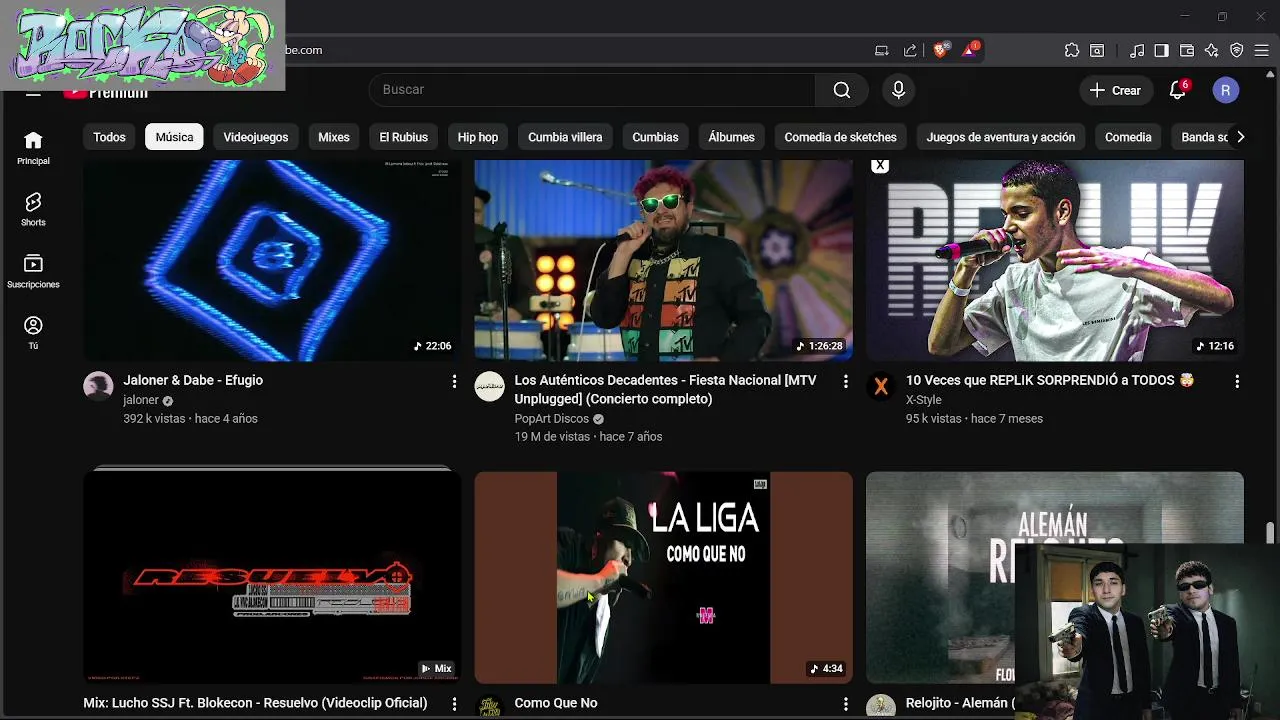Click the install app icon in address bar
The image size is (1280, 720).
(881, 50)
